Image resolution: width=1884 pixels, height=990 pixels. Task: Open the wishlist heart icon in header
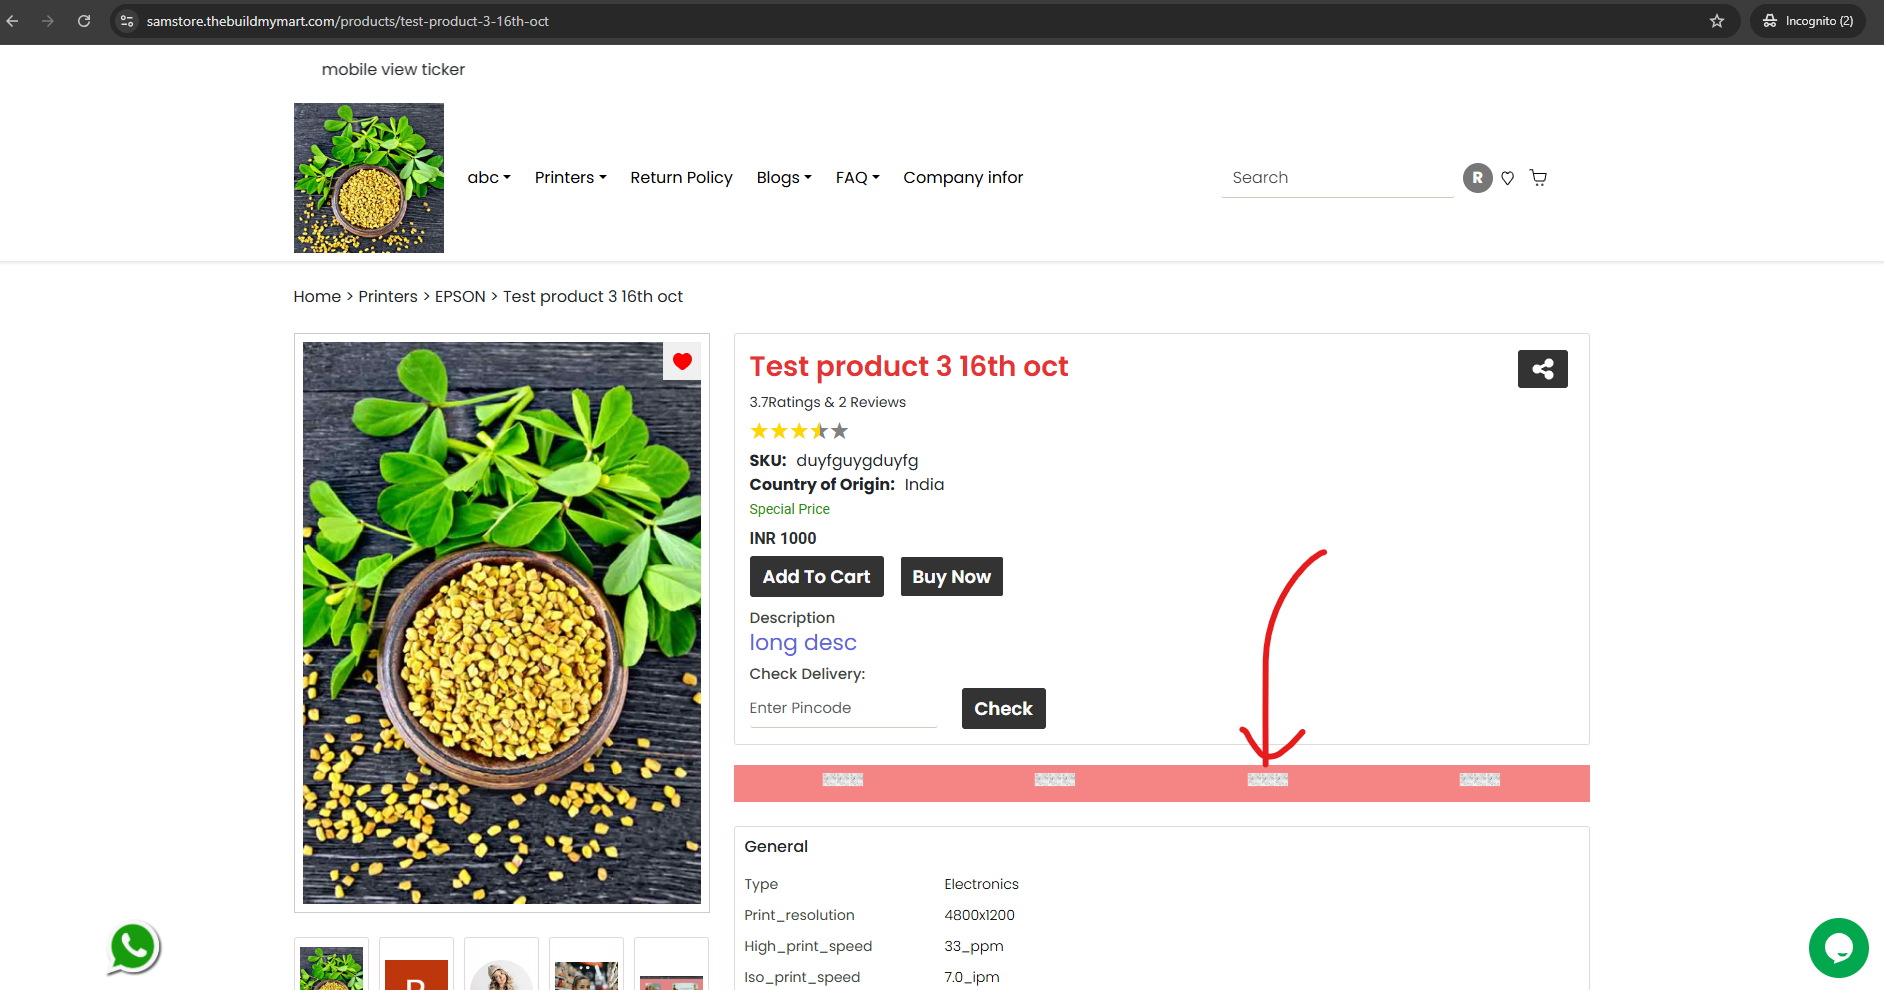click(x=1507, y=178)
